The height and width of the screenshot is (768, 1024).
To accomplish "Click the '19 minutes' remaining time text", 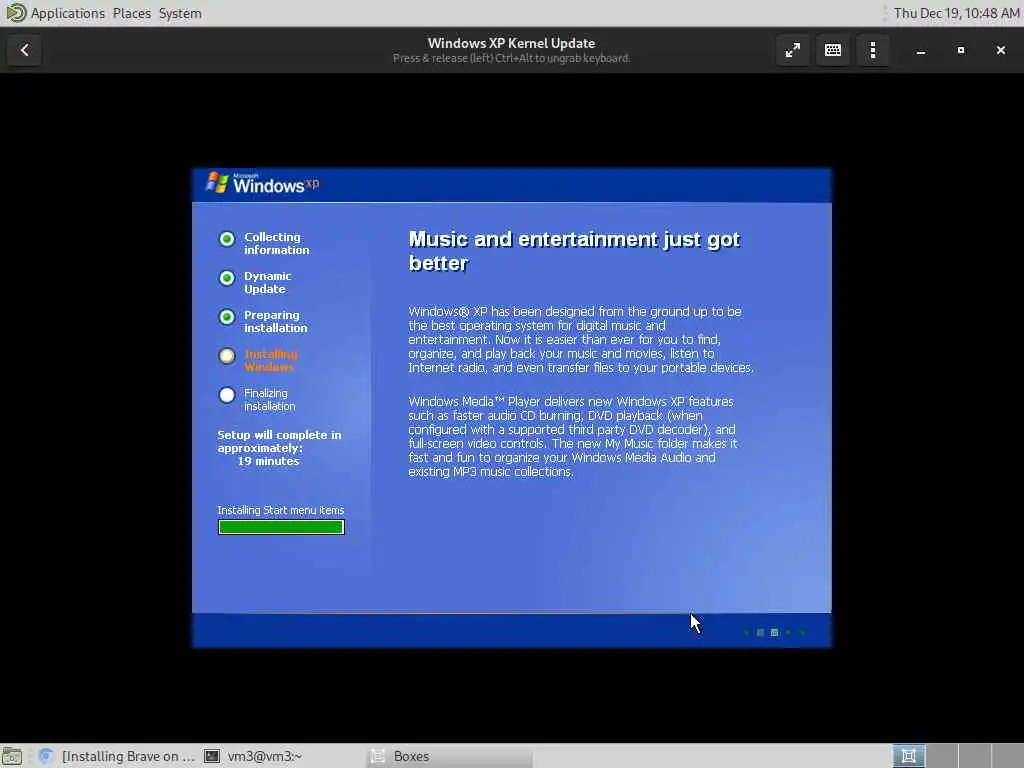I will (268, 461).
